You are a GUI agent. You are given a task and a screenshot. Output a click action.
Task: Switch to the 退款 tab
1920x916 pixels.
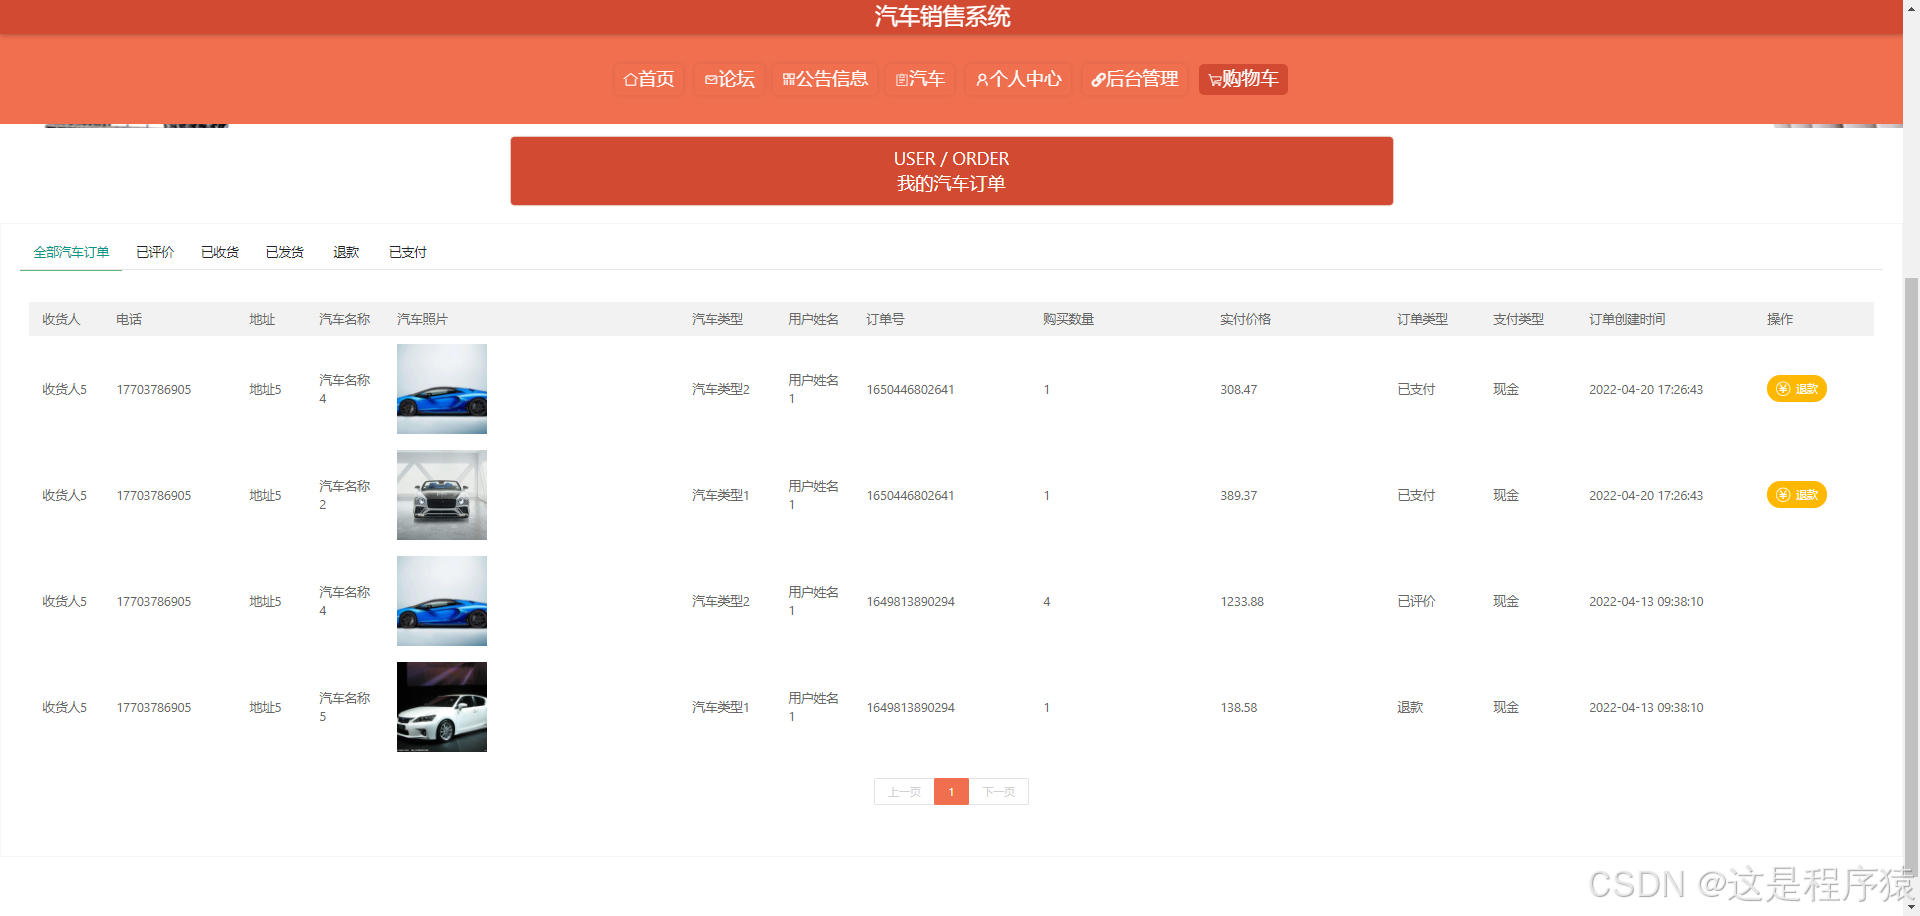click(346, 252)
